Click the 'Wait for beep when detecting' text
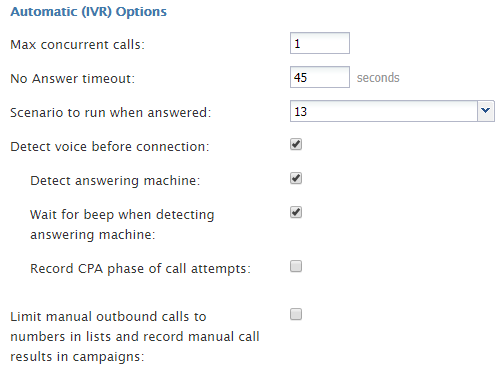 122,215
